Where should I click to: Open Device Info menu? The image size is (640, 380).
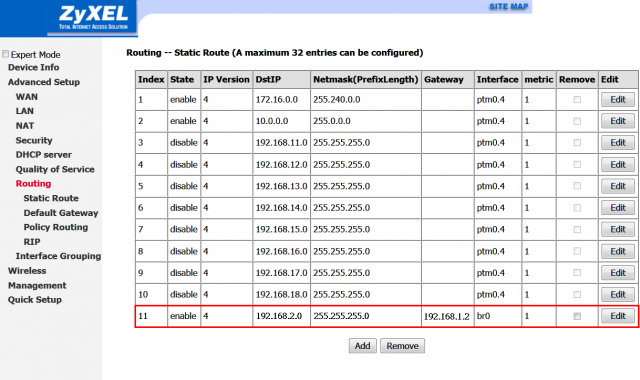(x=33, y=67)
